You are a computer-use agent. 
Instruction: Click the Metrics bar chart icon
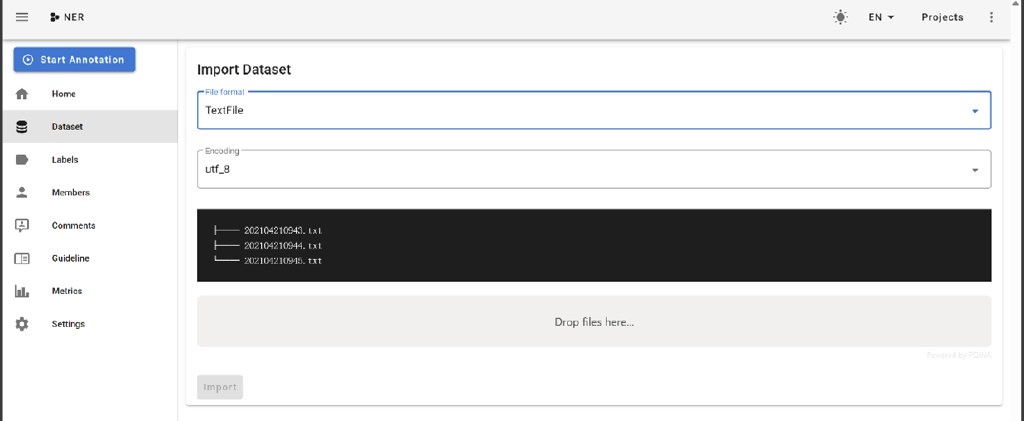click(22, 292)
